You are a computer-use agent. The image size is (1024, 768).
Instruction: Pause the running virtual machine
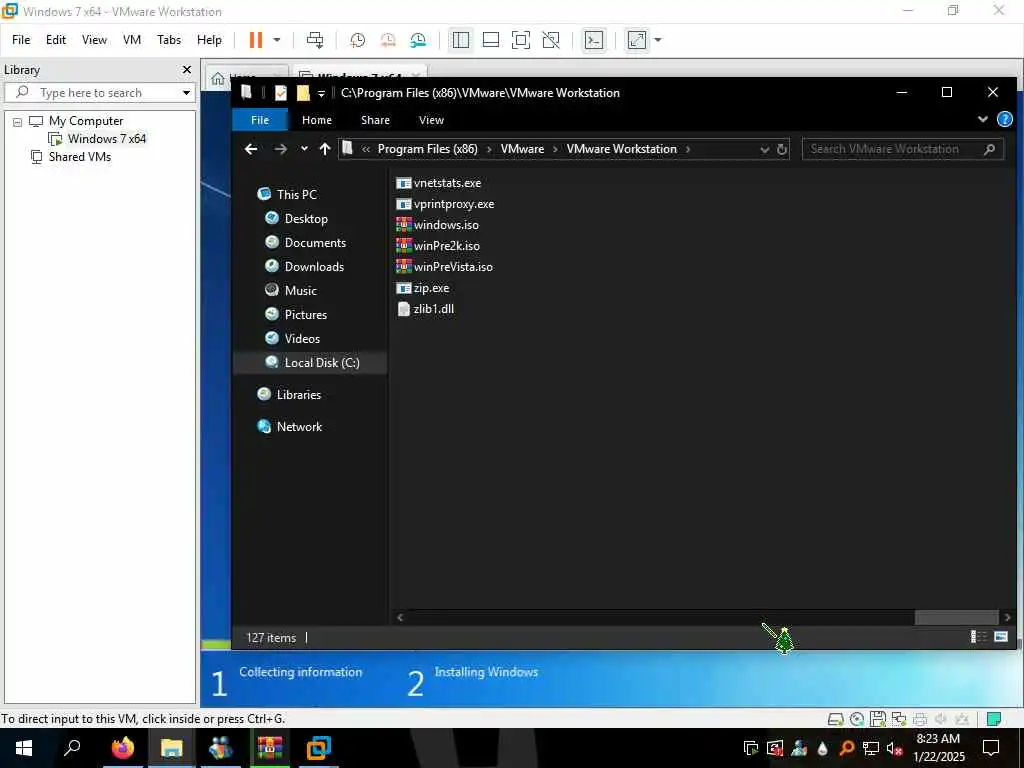pos(255,40)
